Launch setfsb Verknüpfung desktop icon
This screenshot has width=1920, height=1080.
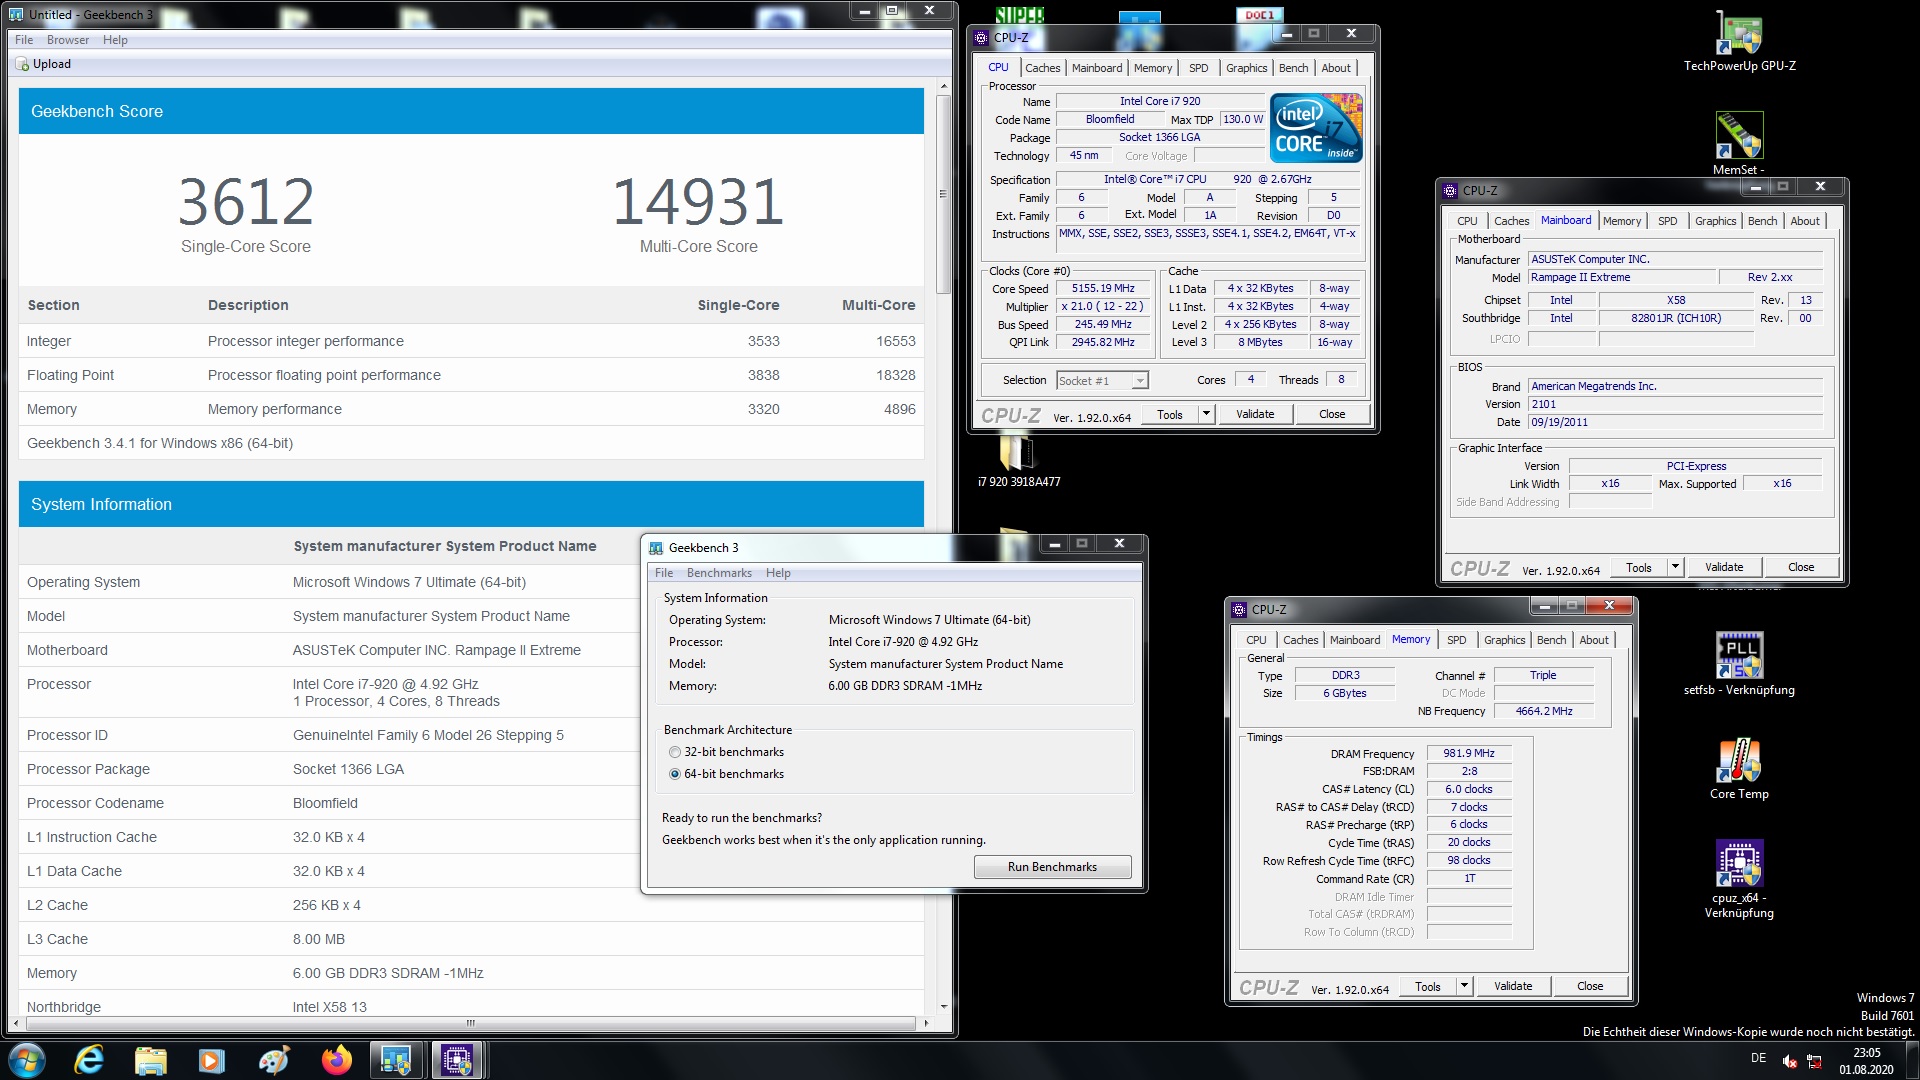tap(1739, 663)
